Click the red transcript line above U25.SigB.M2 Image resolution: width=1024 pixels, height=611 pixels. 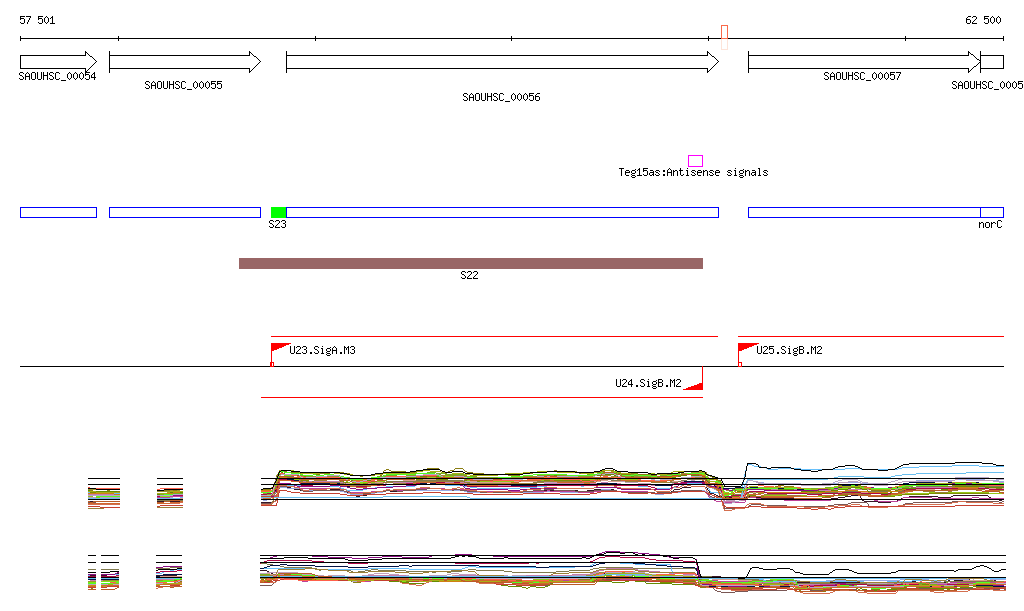tap(871, 336)
